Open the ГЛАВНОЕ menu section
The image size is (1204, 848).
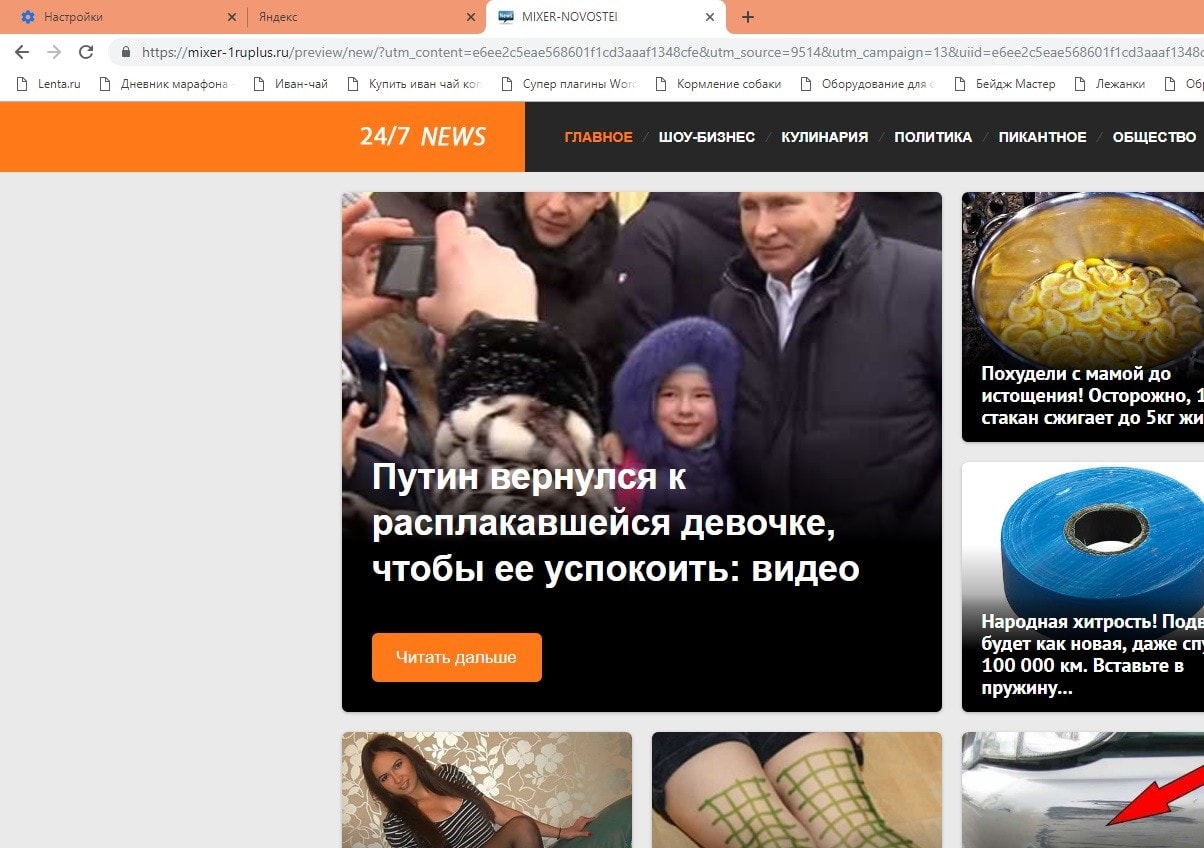pos(598,137)
